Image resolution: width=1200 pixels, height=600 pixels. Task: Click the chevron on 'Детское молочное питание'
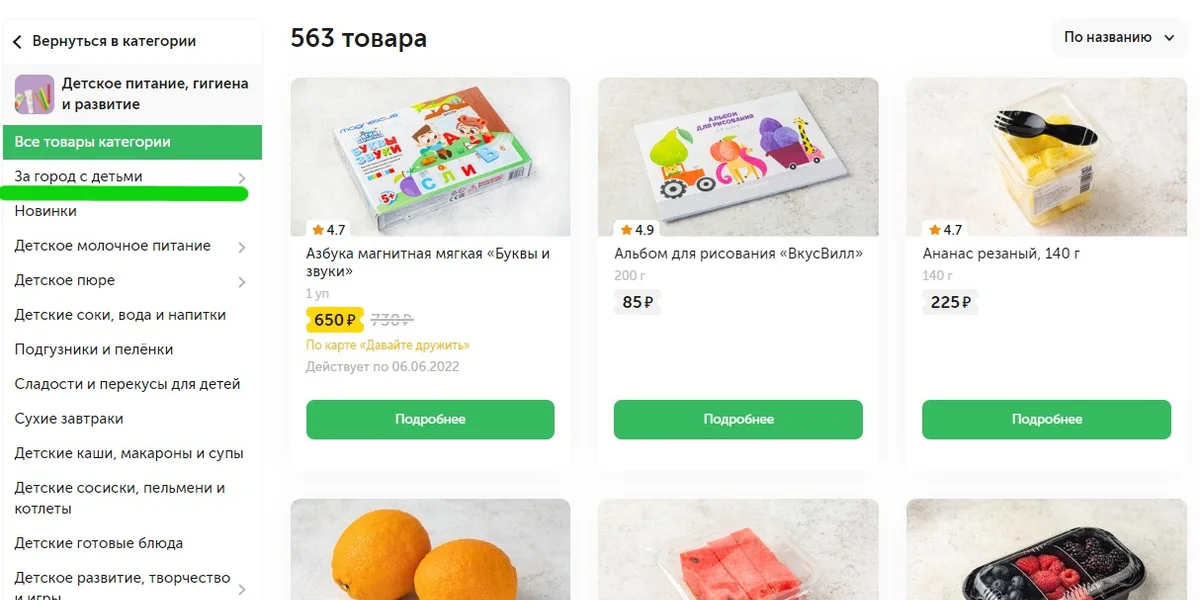(x=239, y=245)
